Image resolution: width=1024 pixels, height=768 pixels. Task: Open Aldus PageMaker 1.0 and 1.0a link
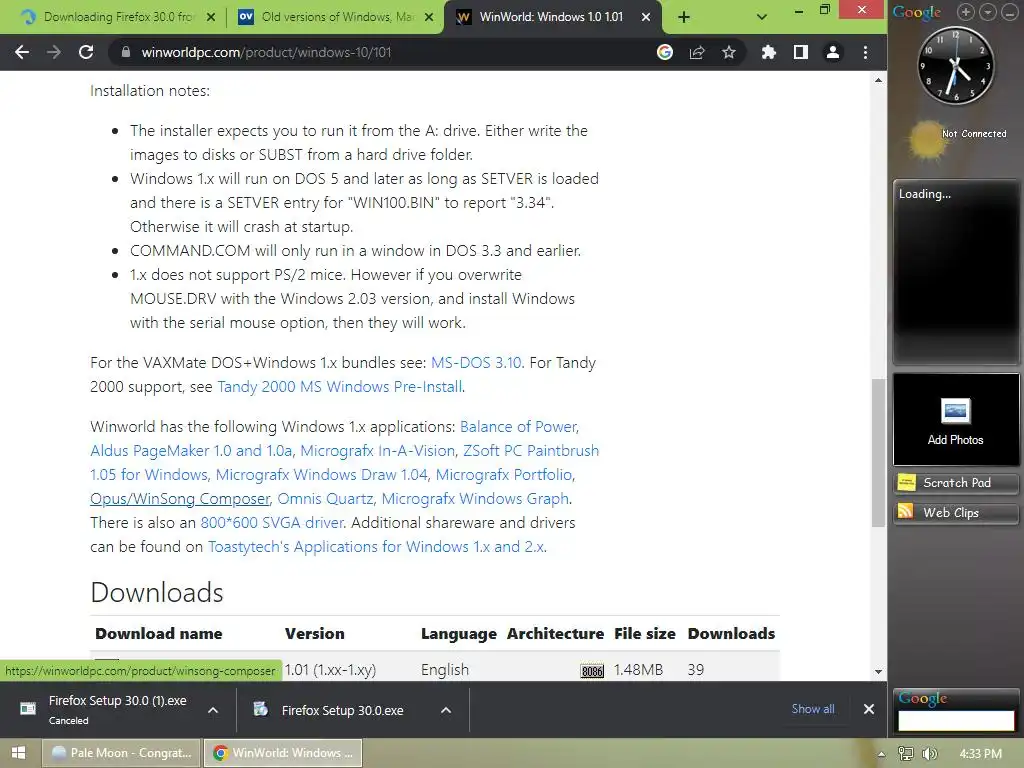tap(191, 451)
